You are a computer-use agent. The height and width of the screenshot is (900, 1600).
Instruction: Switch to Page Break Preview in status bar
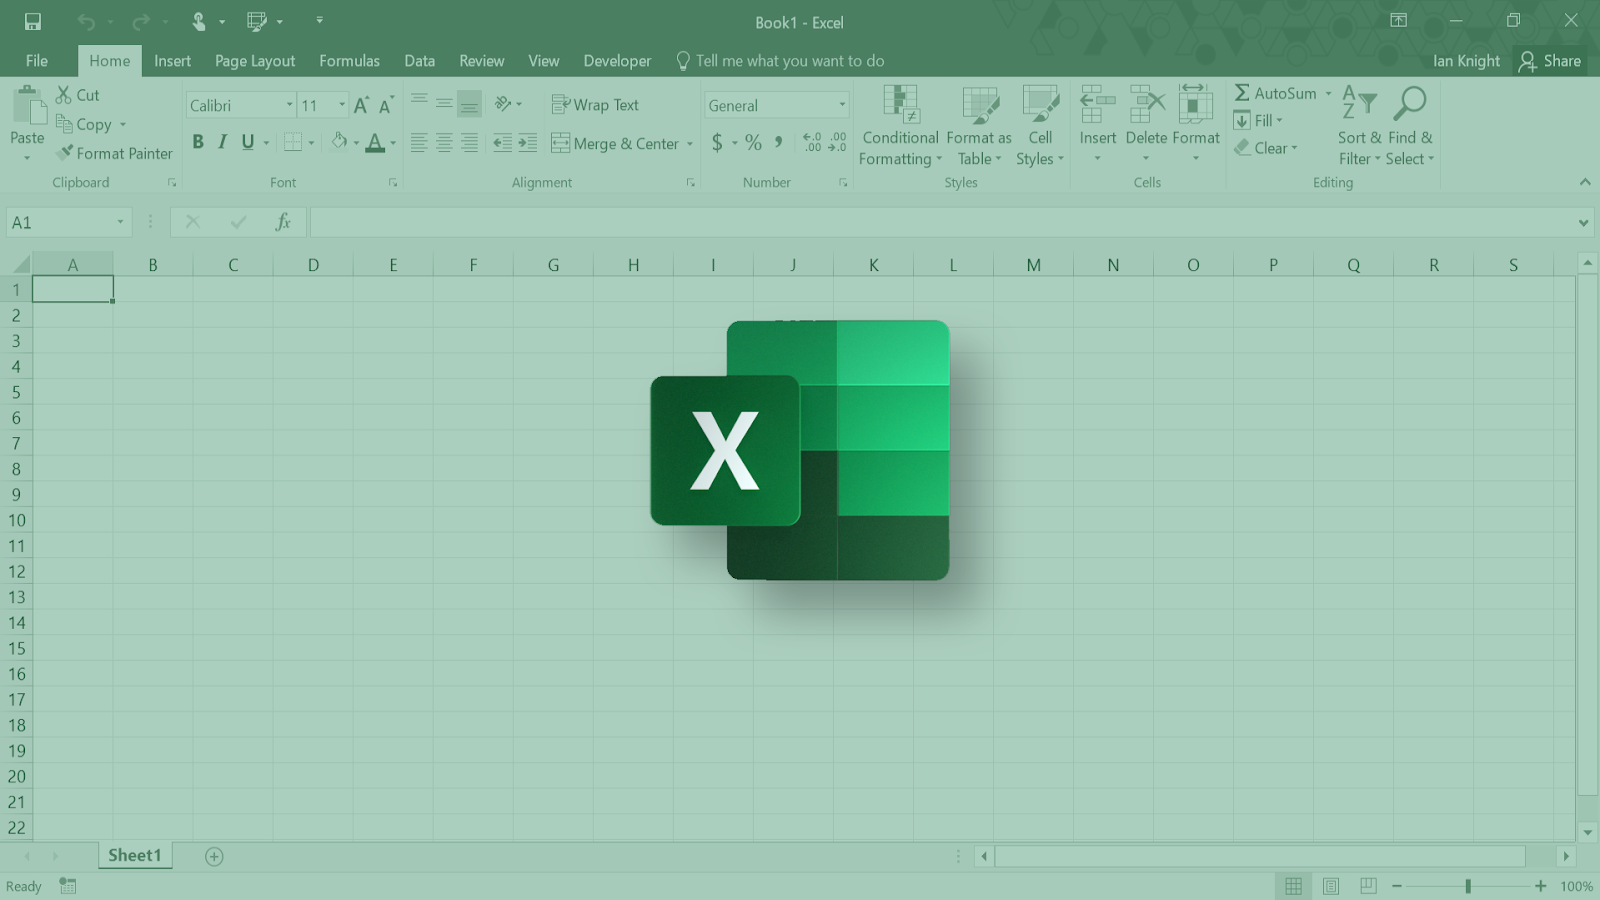click(1368, 886)
